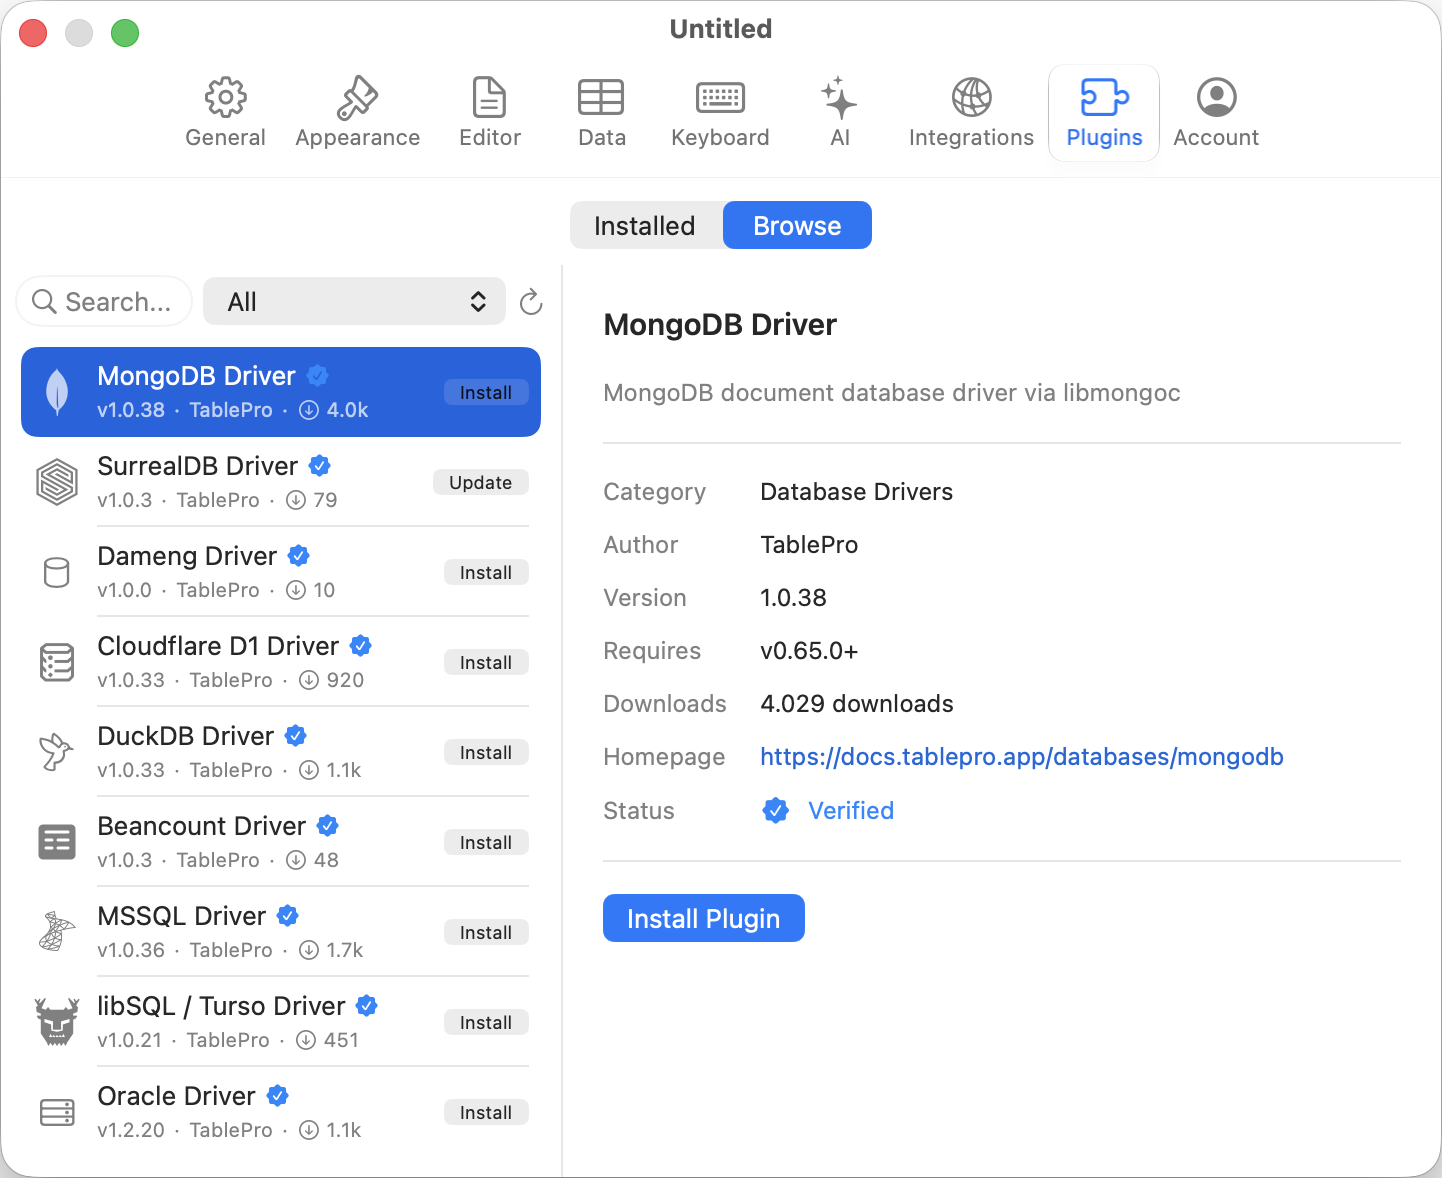The image size is (1442, 1178).
Task: Select the libSQL / Turso Driver row title
Action: tap(221, 1006)
